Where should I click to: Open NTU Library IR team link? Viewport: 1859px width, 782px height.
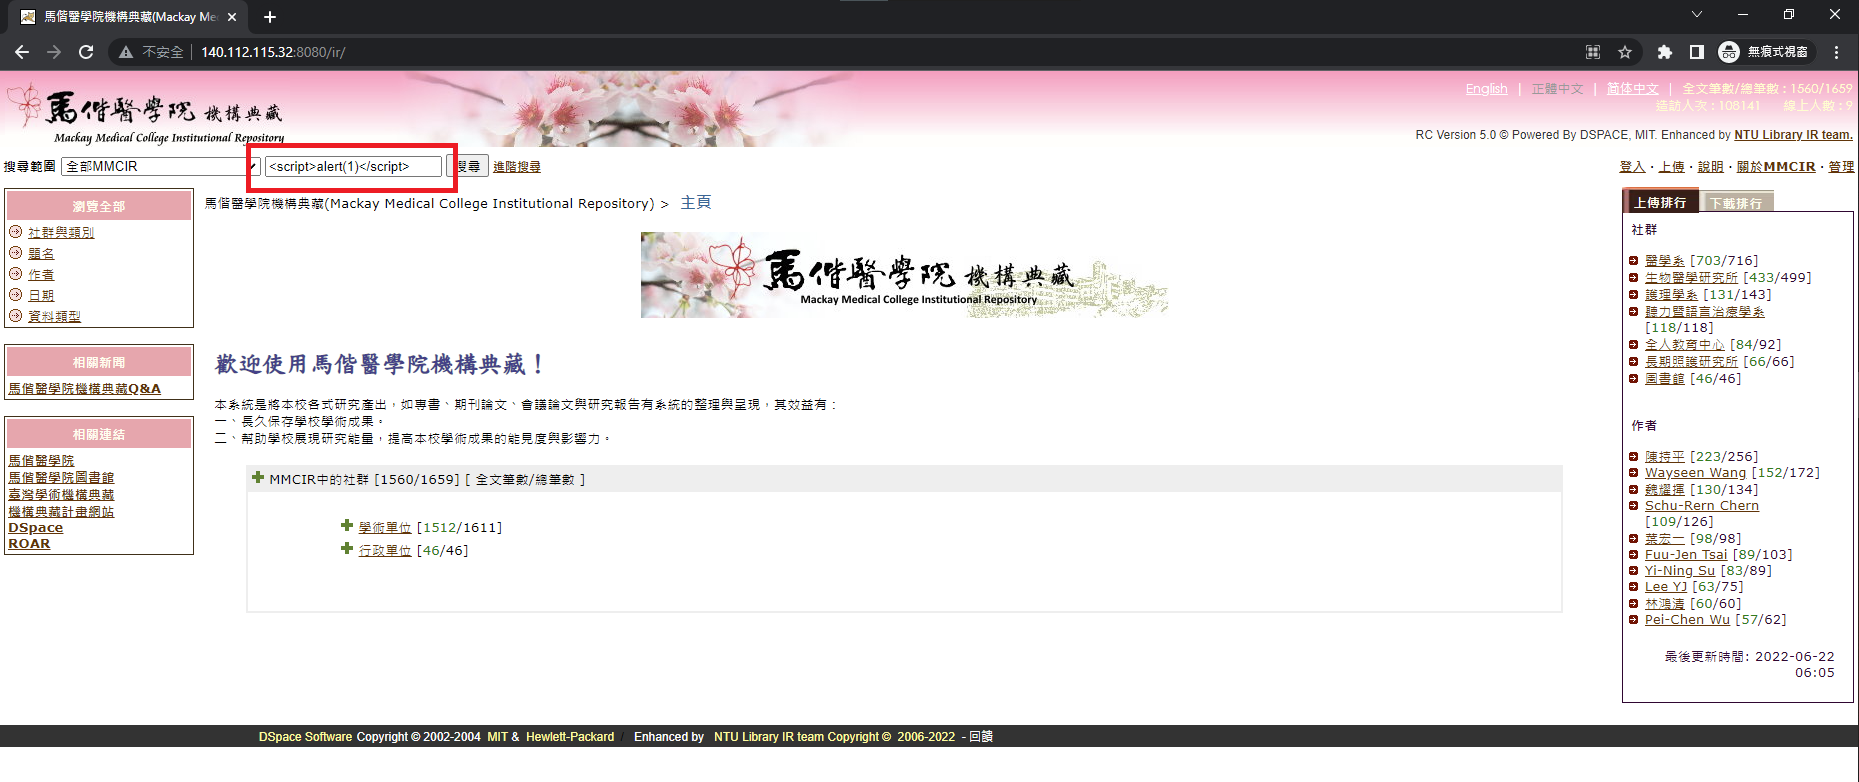pos(1793,135)
